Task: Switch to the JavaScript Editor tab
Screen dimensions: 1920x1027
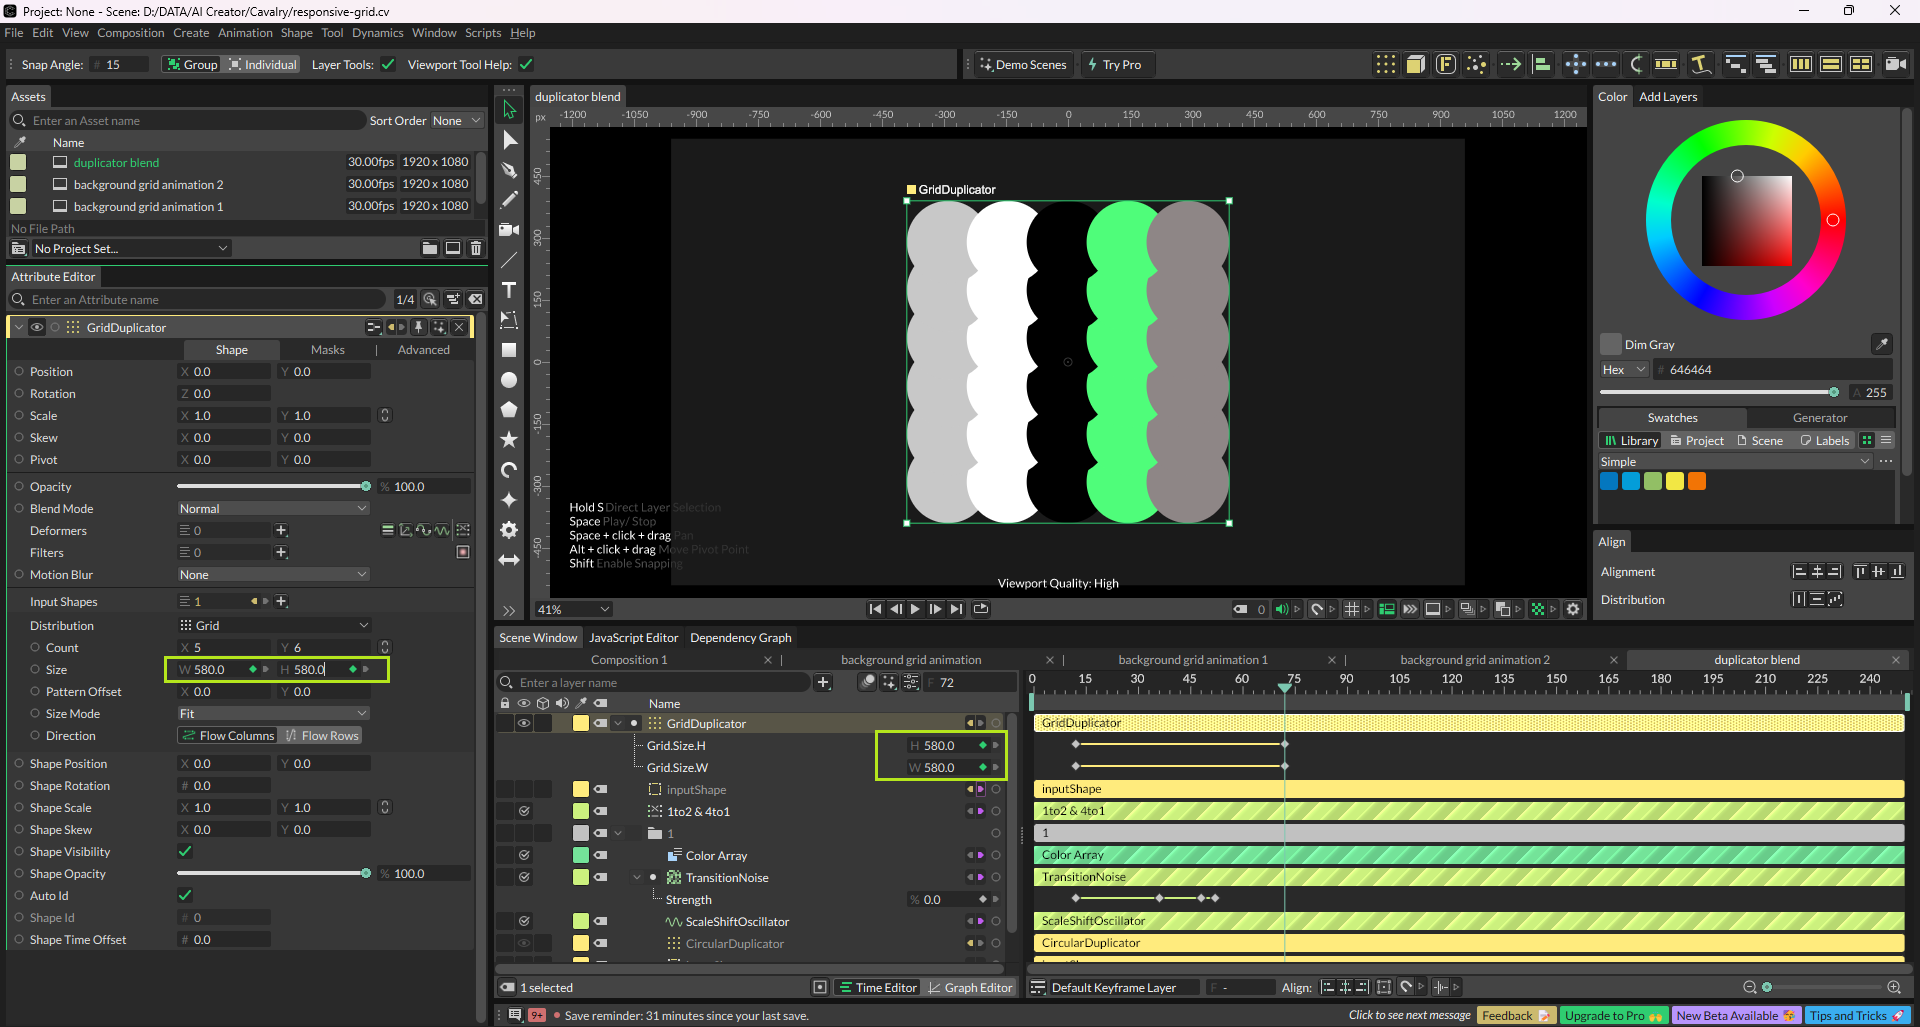Action: click(633, 638)
